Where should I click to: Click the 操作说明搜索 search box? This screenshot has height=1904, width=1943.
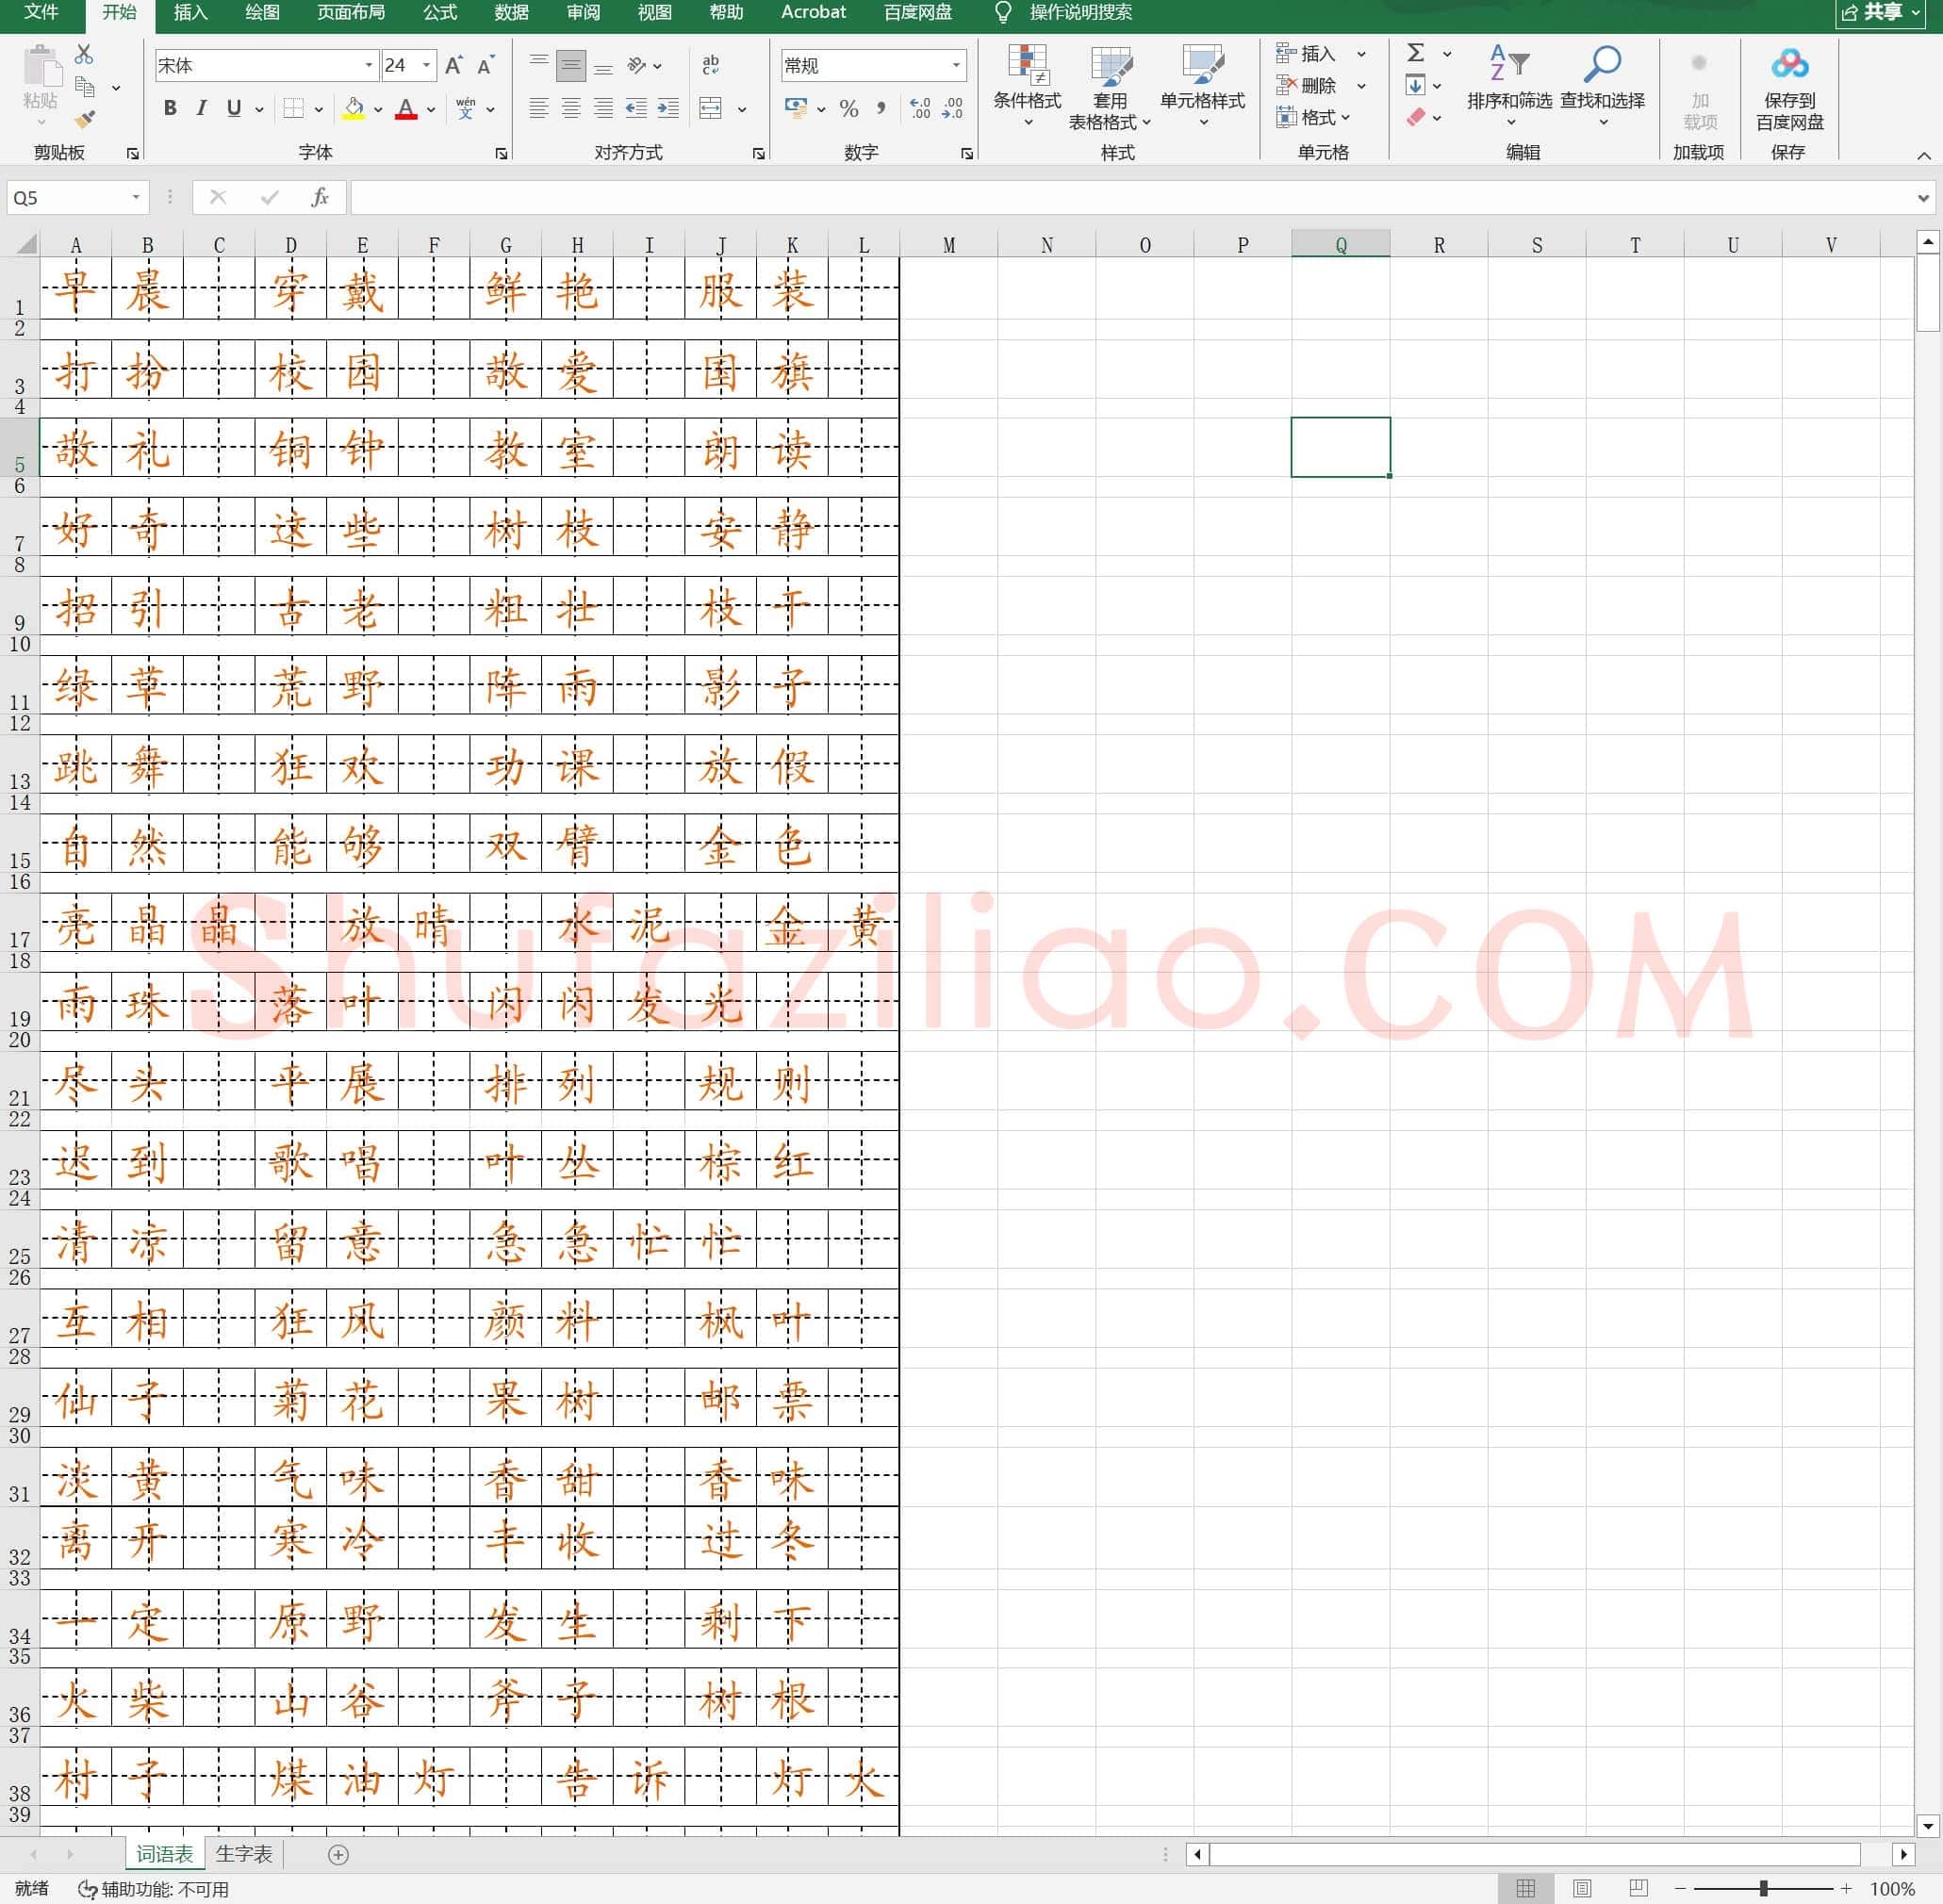1081,12
